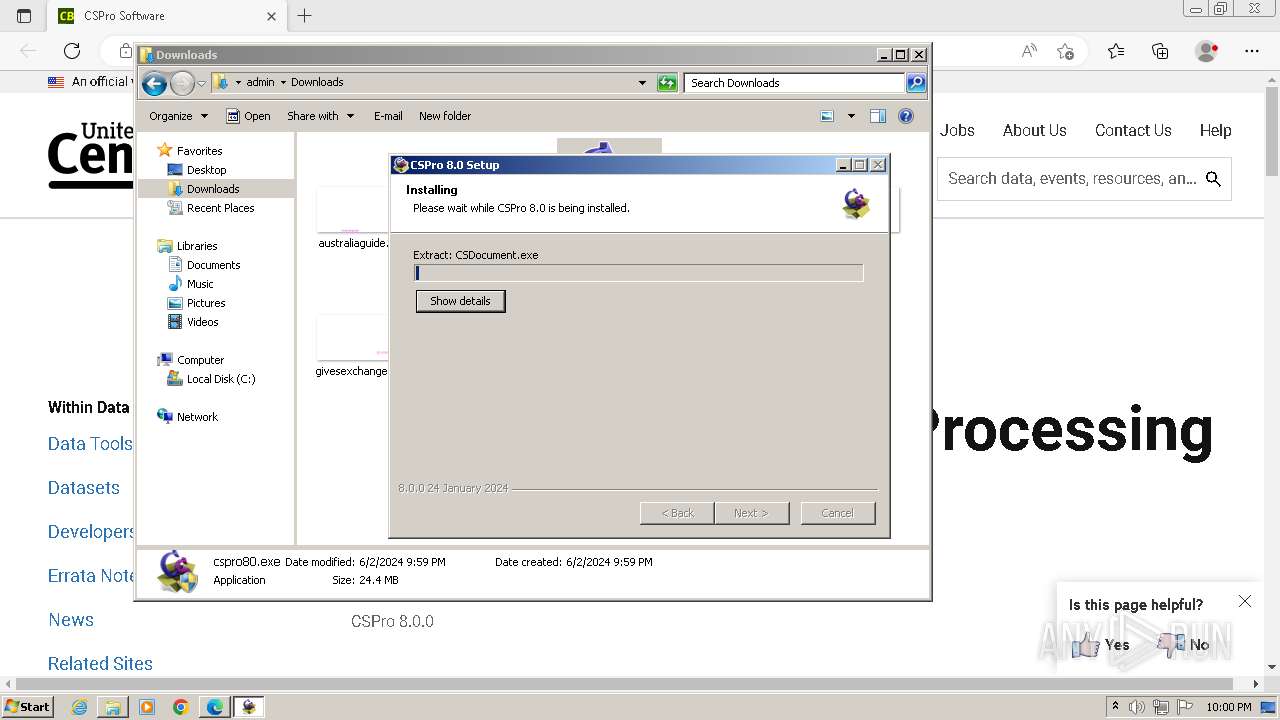Click the admin breadcrumb in address bar

(260, 83)
